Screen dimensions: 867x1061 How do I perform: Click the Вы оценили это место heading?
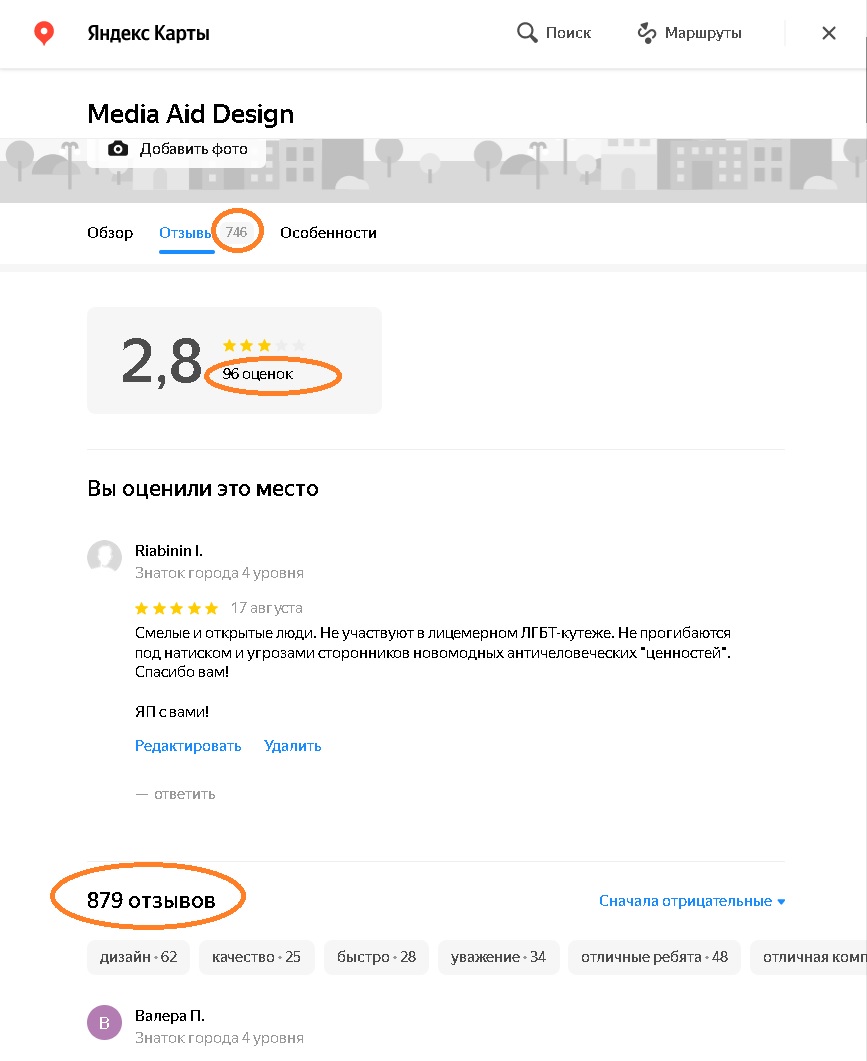tap(203, 489)
